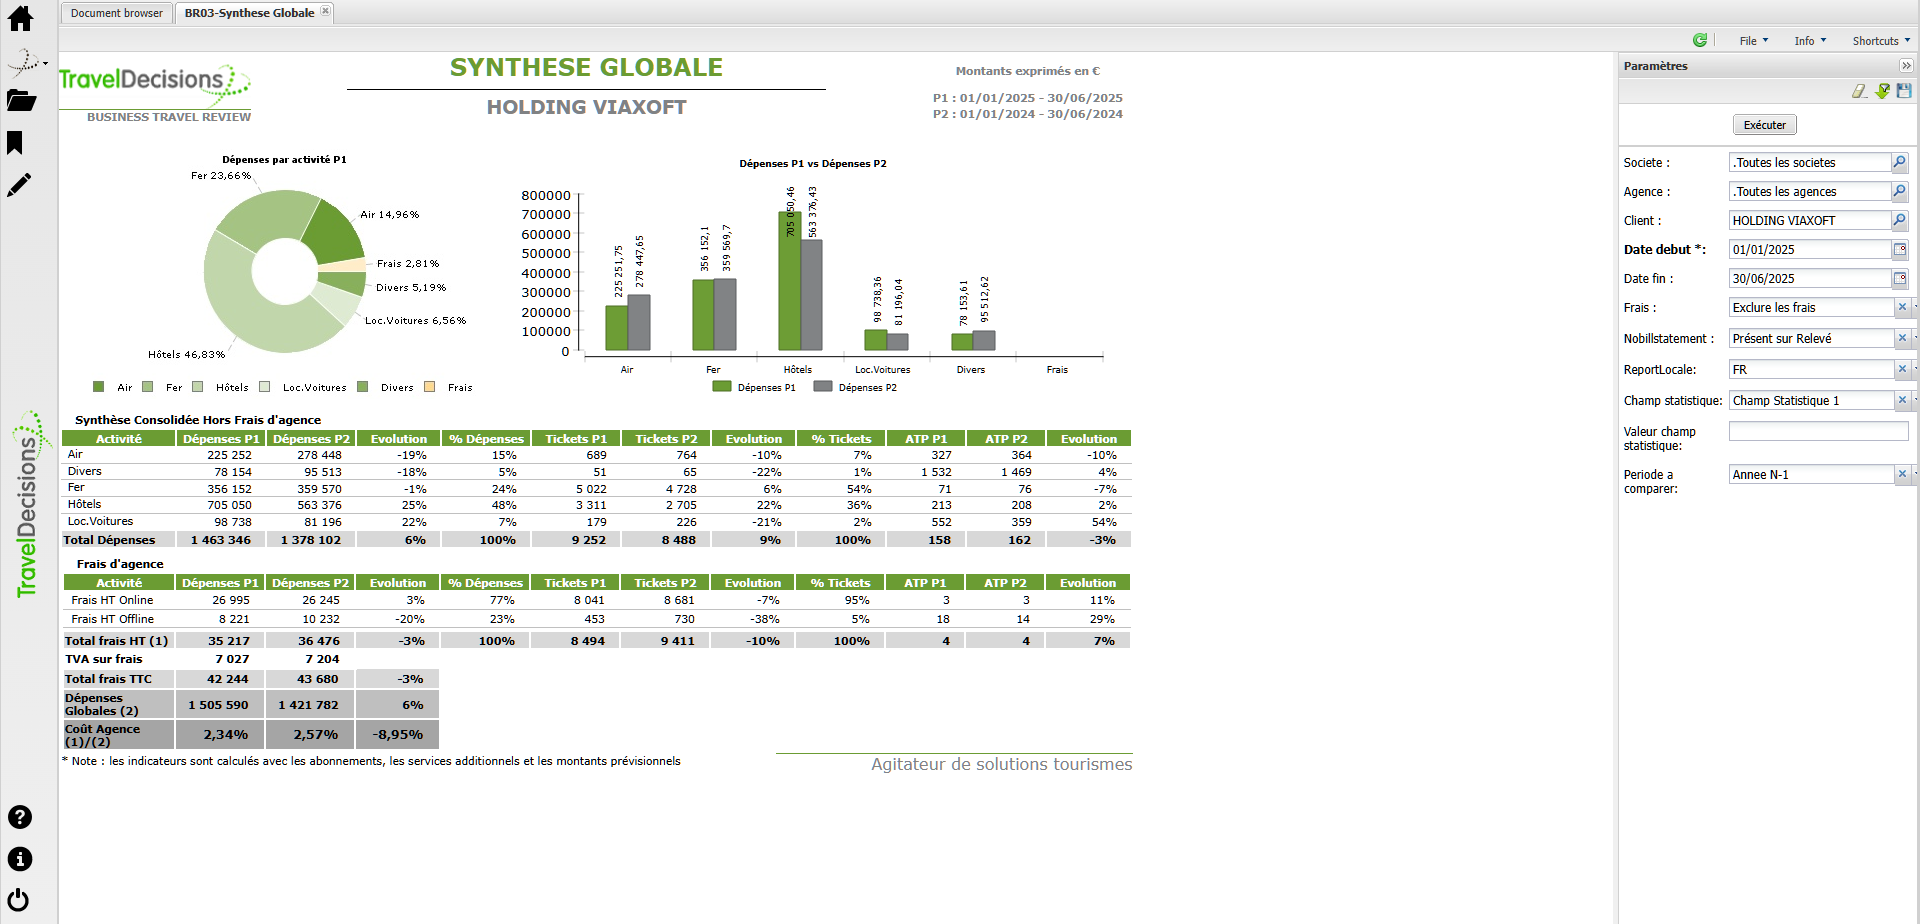This screenshot has width=1920, height=924.
Task: Select the Loc.Voitures row label
Action: click(100, 521)
